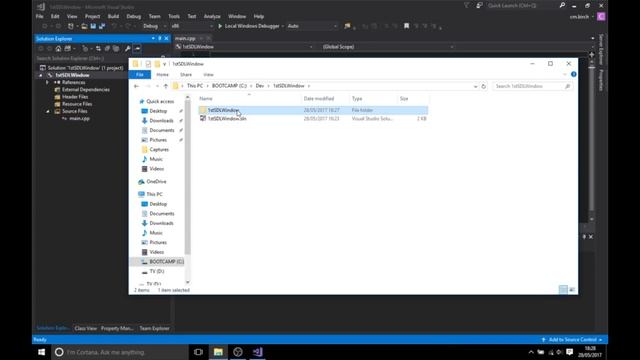Switch File Explorer to large icons view
Screen dimensions: 640x360
click(x=572, y=289)
